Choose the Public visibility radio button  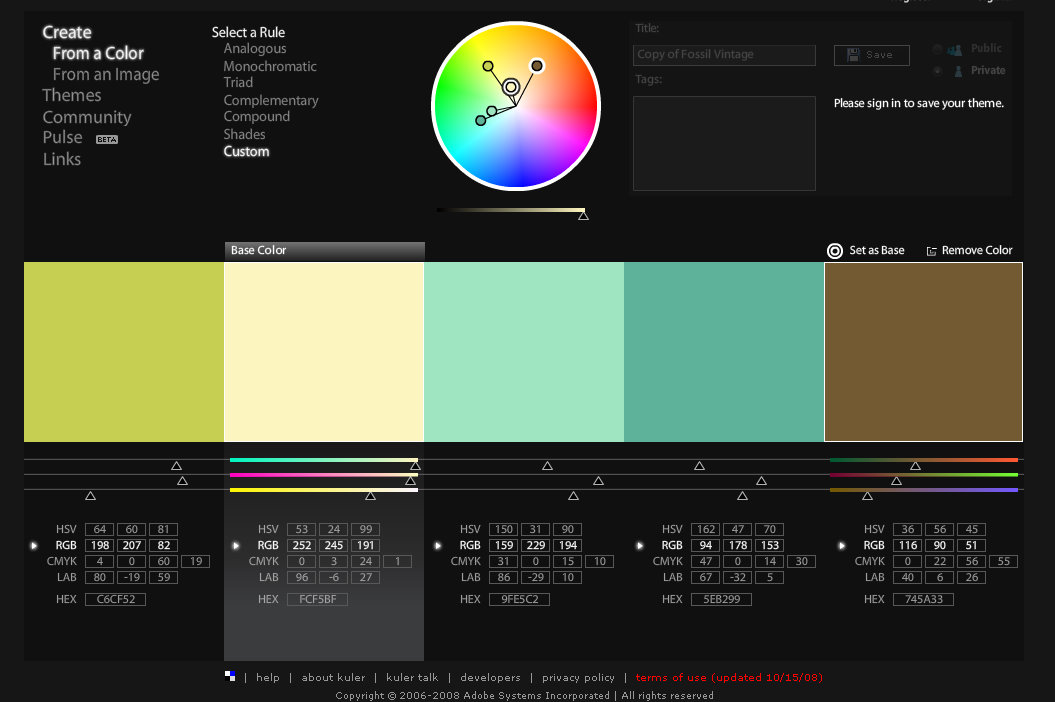(x=937, y=49)
